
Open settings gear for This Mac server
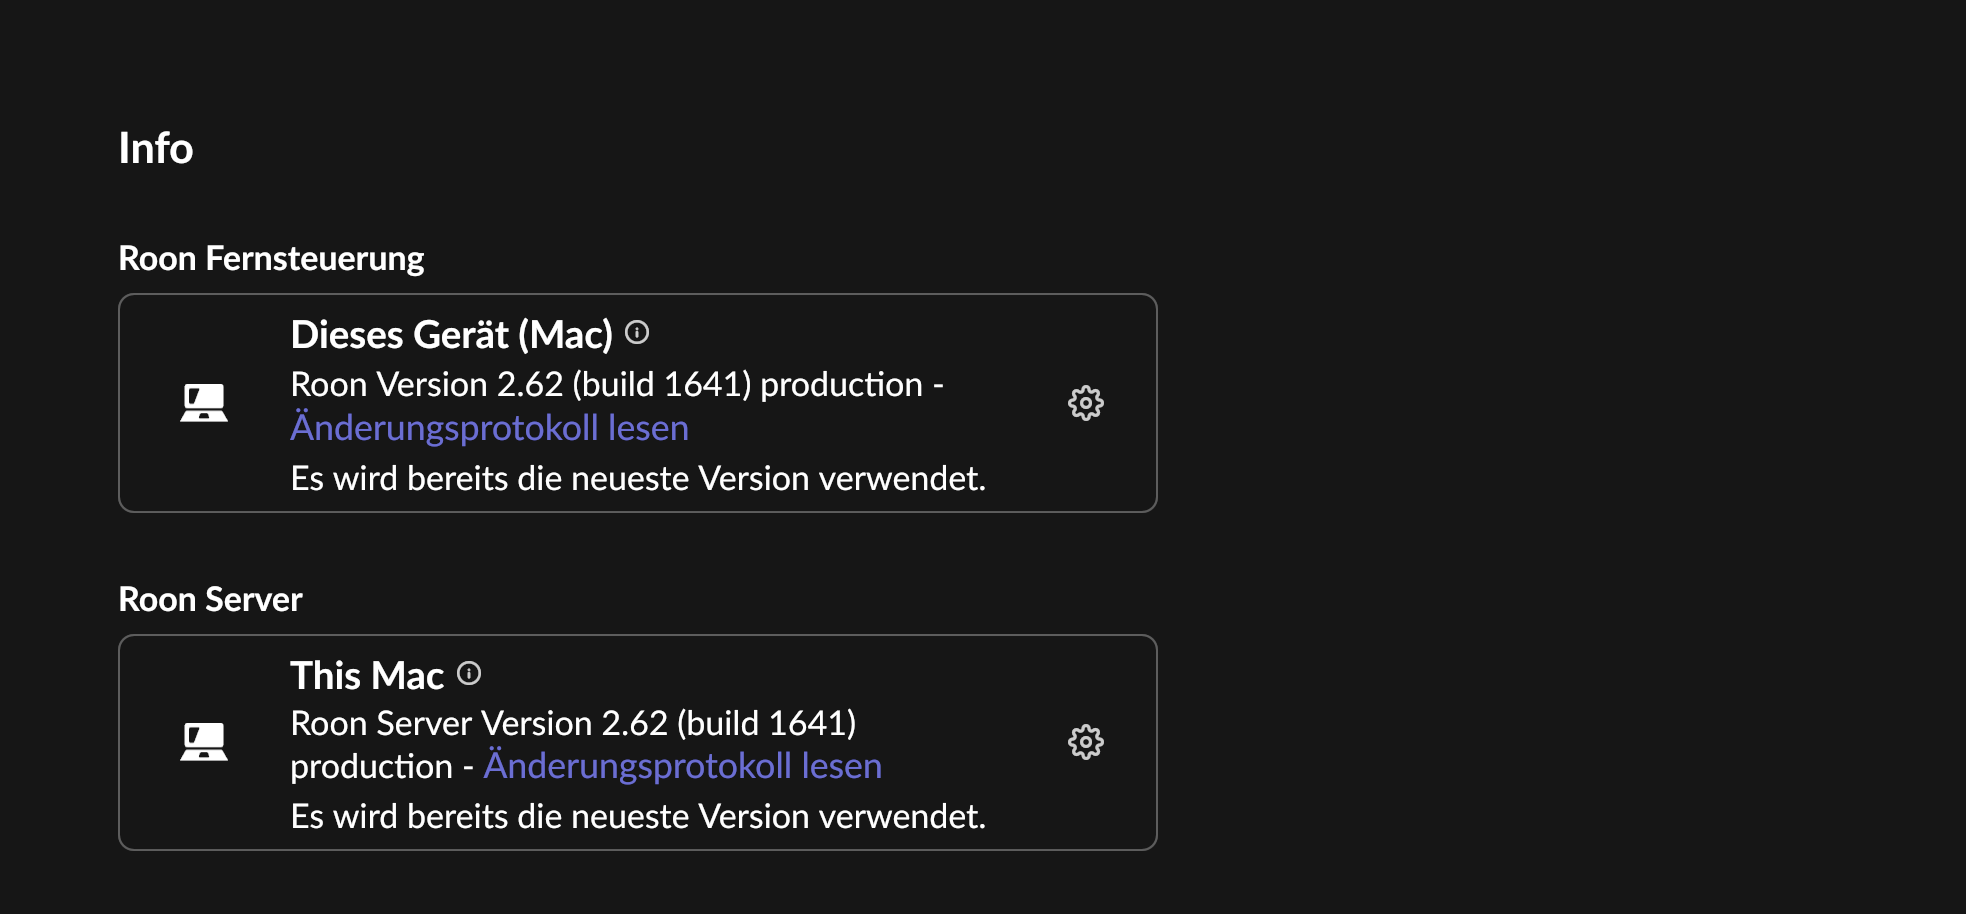point(1085,742)
